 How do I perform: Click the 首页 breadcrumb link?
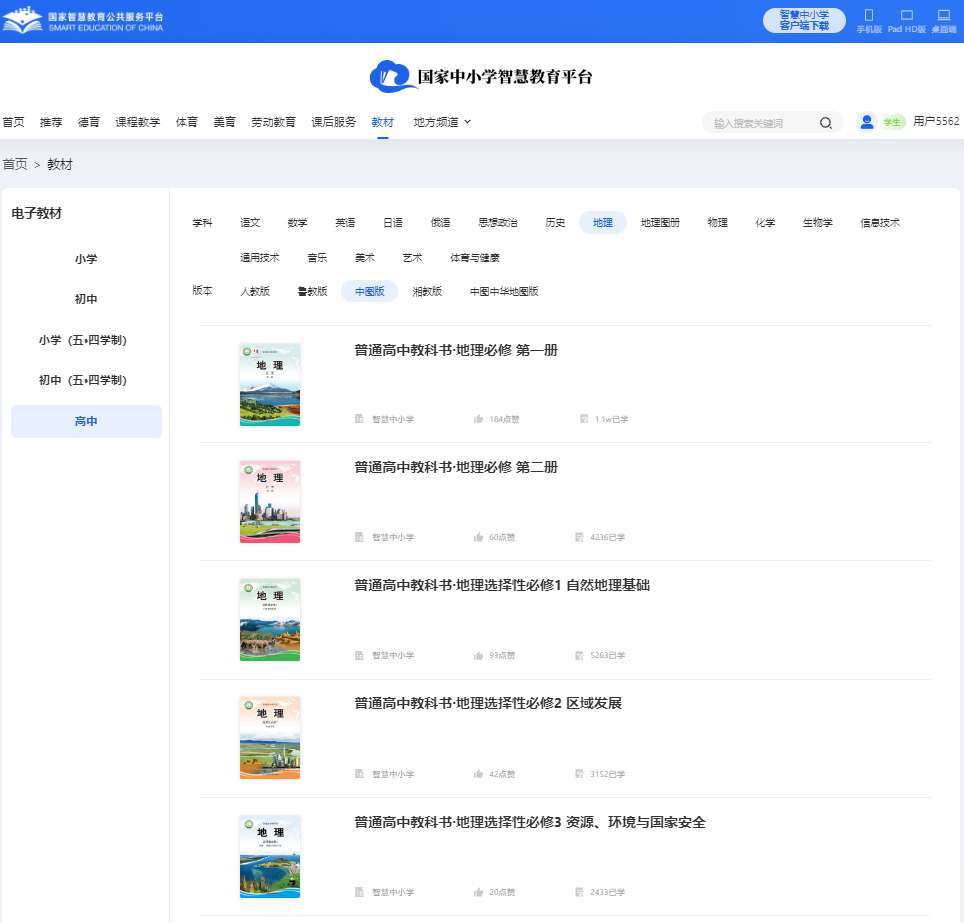[x=15, y=164]
